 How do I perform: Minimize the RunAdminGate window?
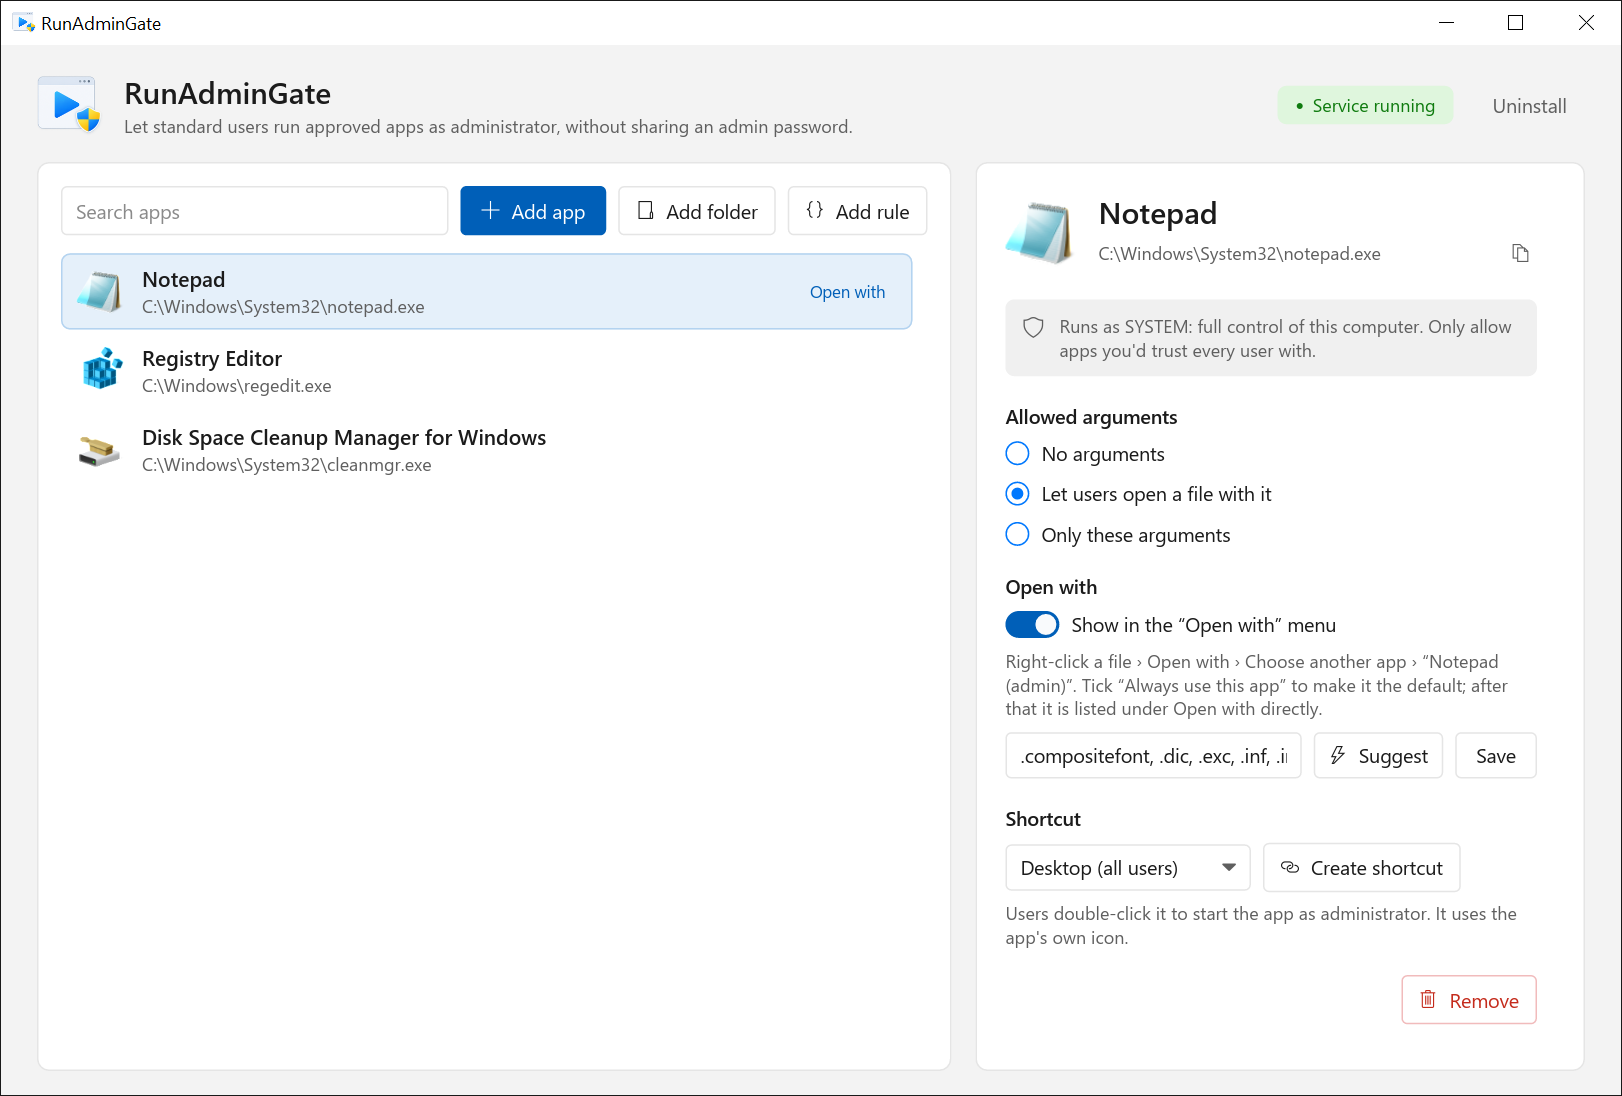[1446, 23]
